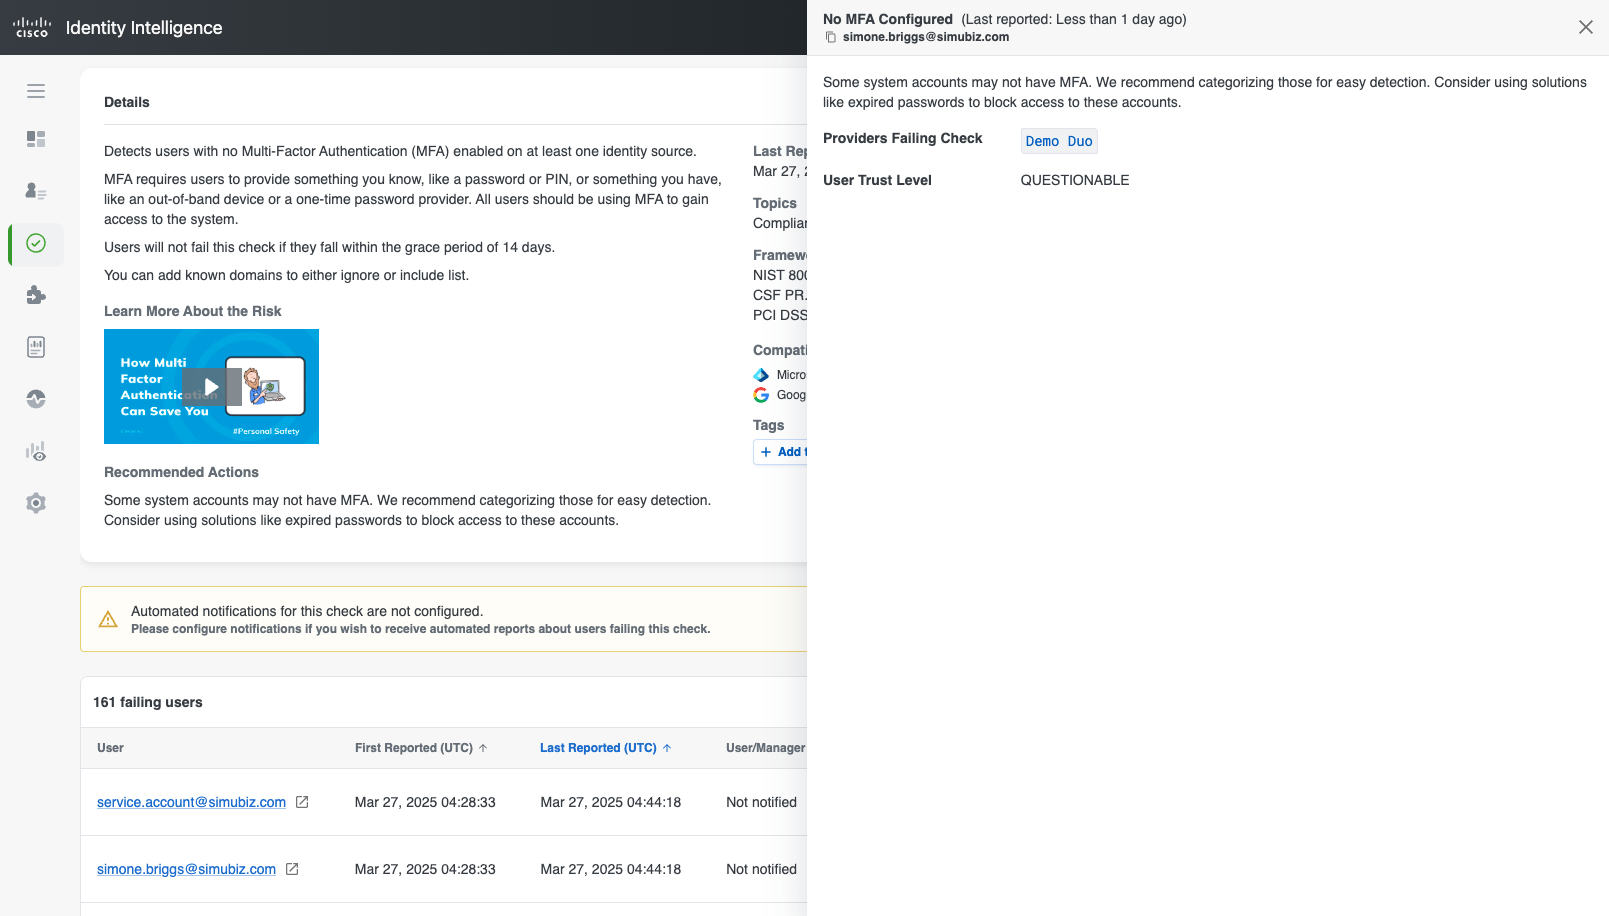The height and width of the screenshot is (916, 1609).
Task: Open the integrations puzzle-piece icon
Action: click(36, 295)
